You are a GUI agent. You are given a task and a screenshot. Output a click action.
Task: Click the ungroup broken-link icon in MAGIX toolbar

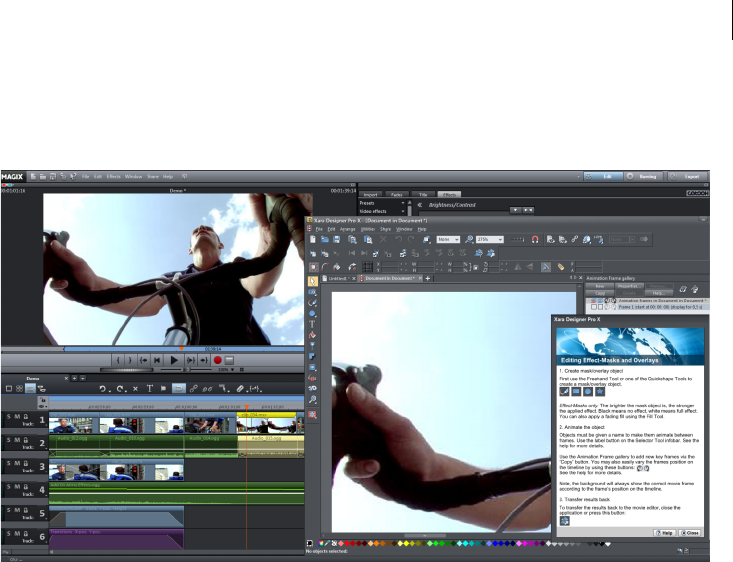click(x=208, y=389)
